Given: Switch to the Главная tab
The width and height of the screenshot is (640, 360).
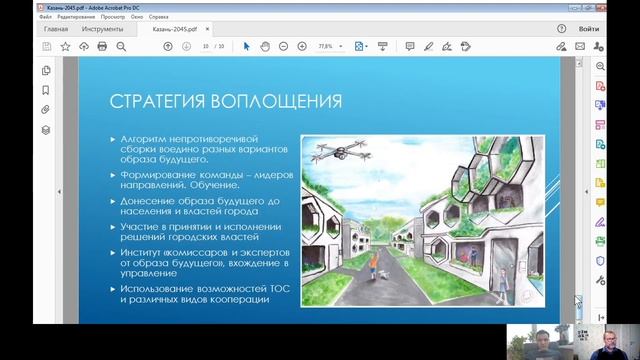Looking at the screenshot, I should coord(56,29).
